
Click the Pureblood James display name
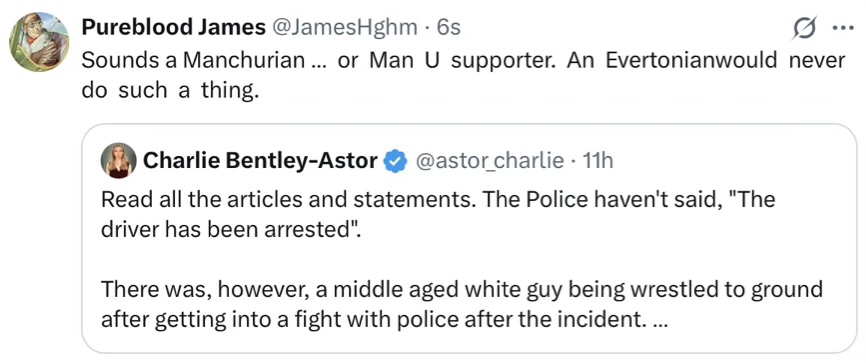coord(174,28)
